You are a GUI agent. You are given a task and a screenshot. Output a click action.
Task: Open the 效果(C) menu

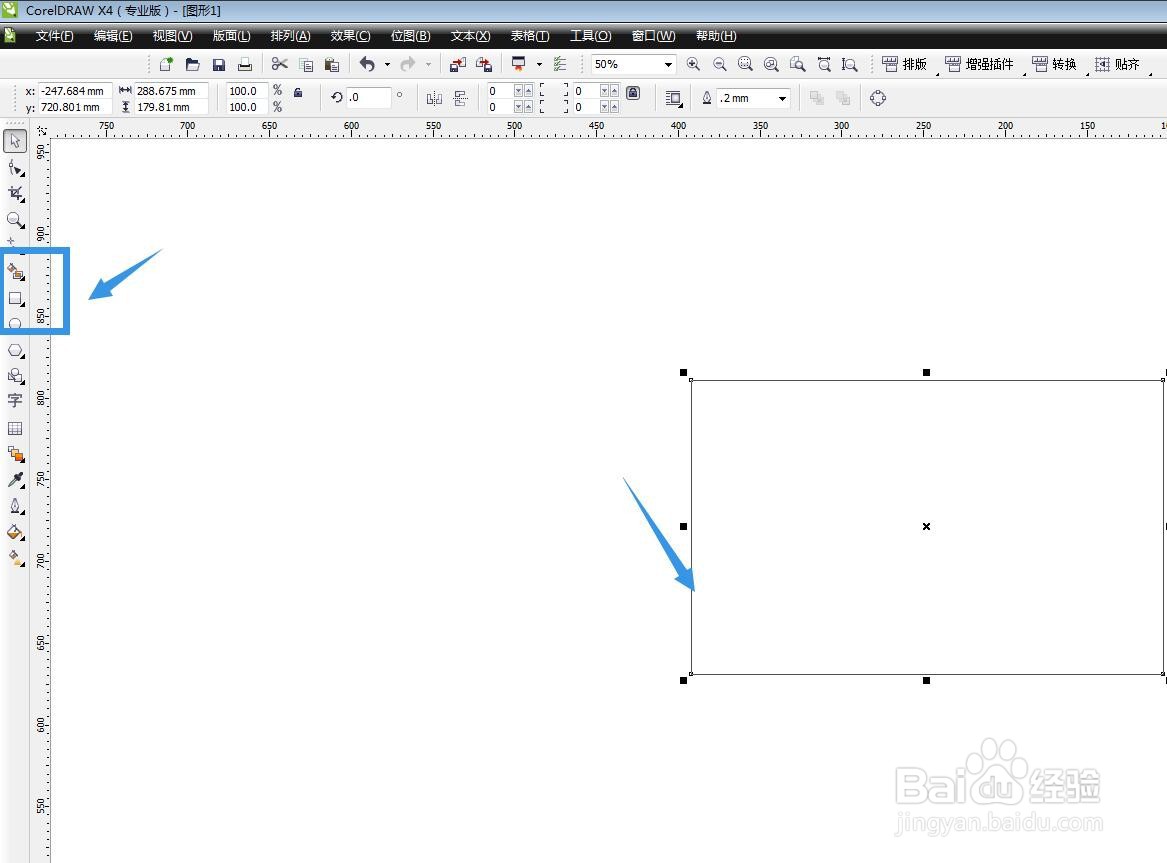pyautogui.click(x=351, y=36)
